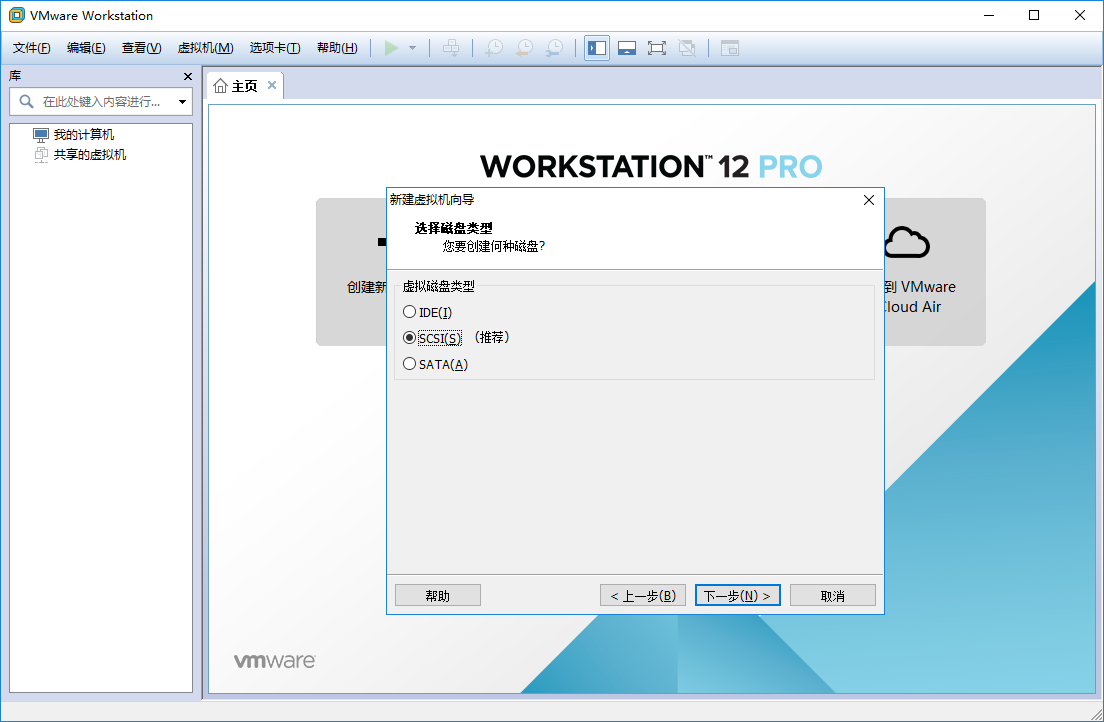Toggle the thumbnail bar icon
Screen dimensions: 1104x722
pos(627,48)
